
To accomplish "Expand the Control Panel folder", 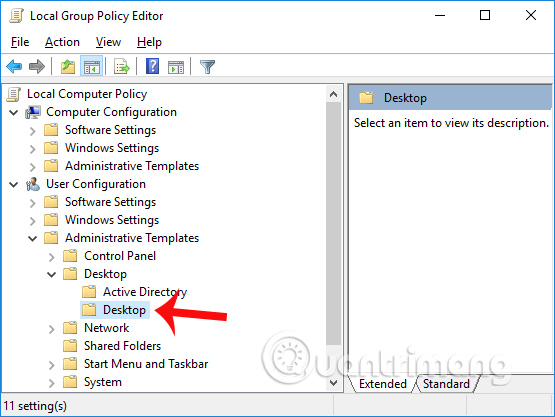I will click(52, 257).
